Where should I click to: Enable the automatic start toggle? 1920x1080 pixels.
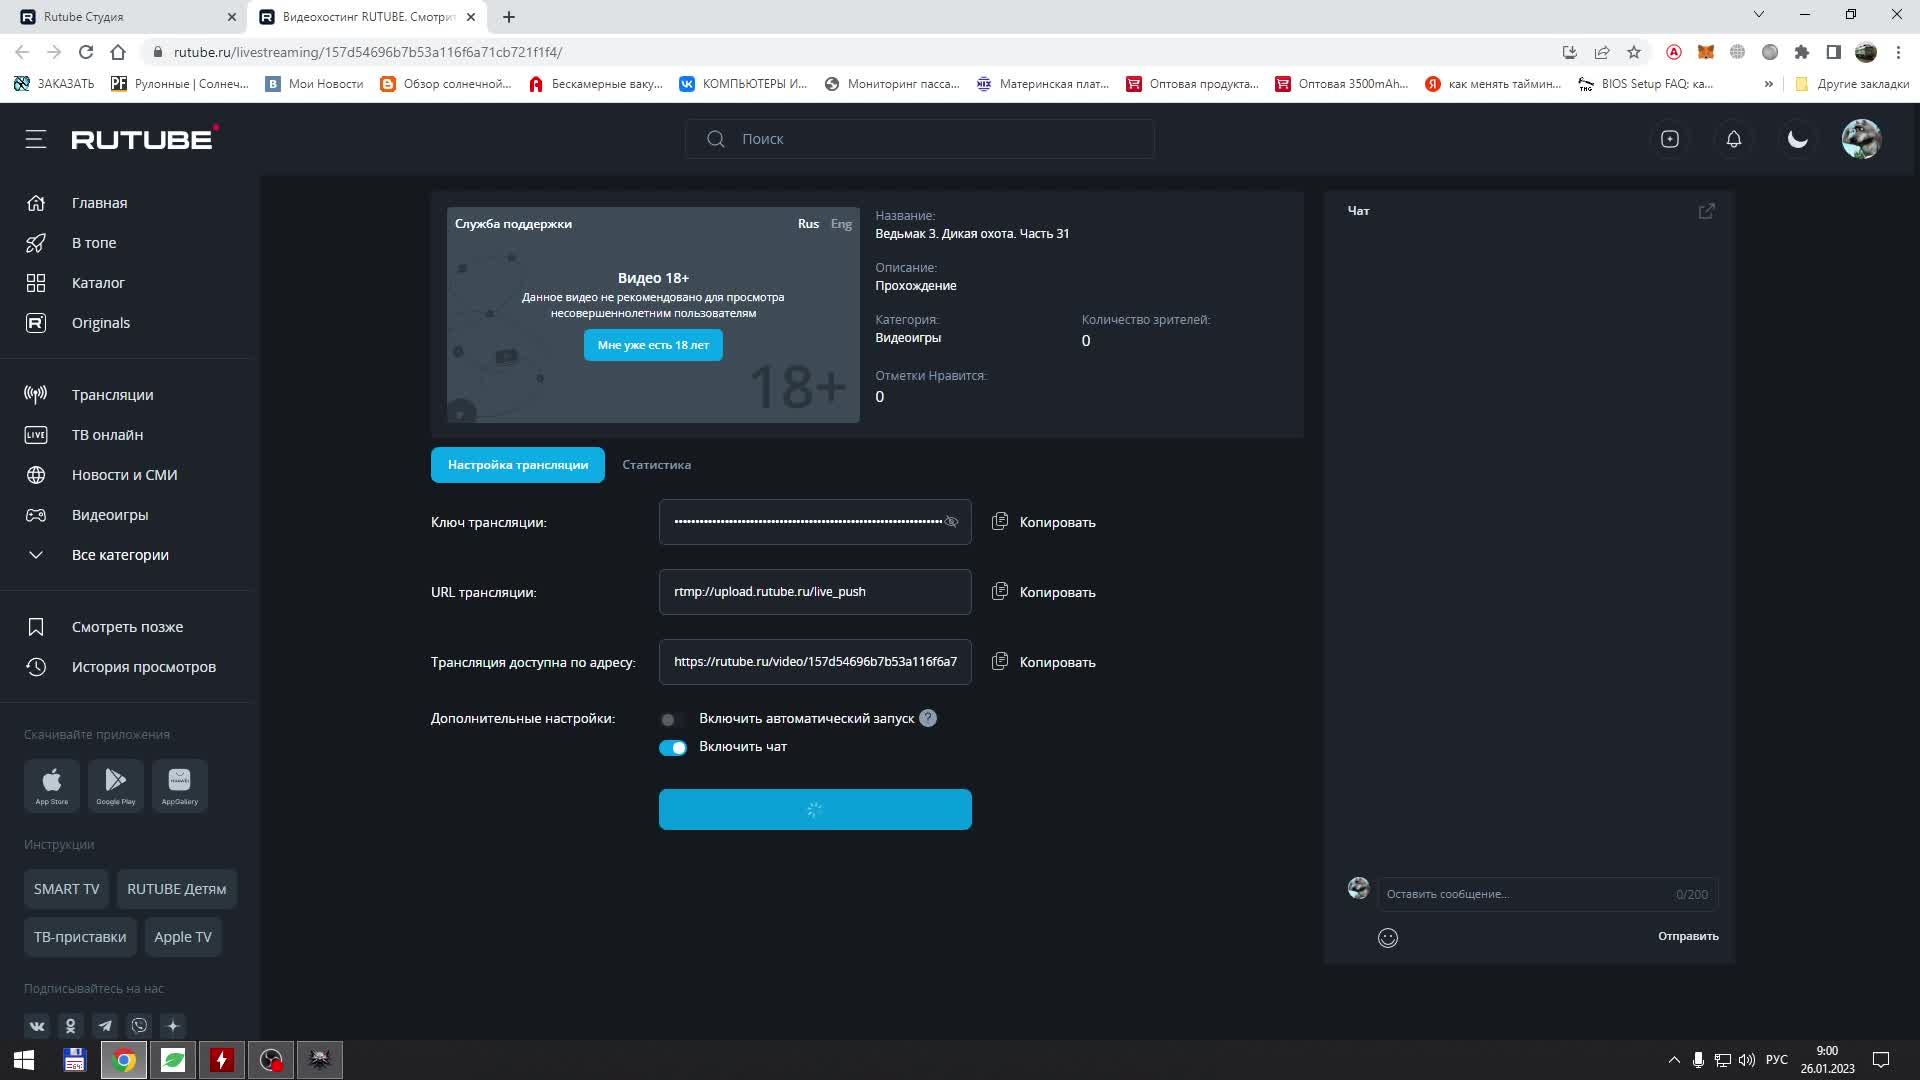(672, 719)
